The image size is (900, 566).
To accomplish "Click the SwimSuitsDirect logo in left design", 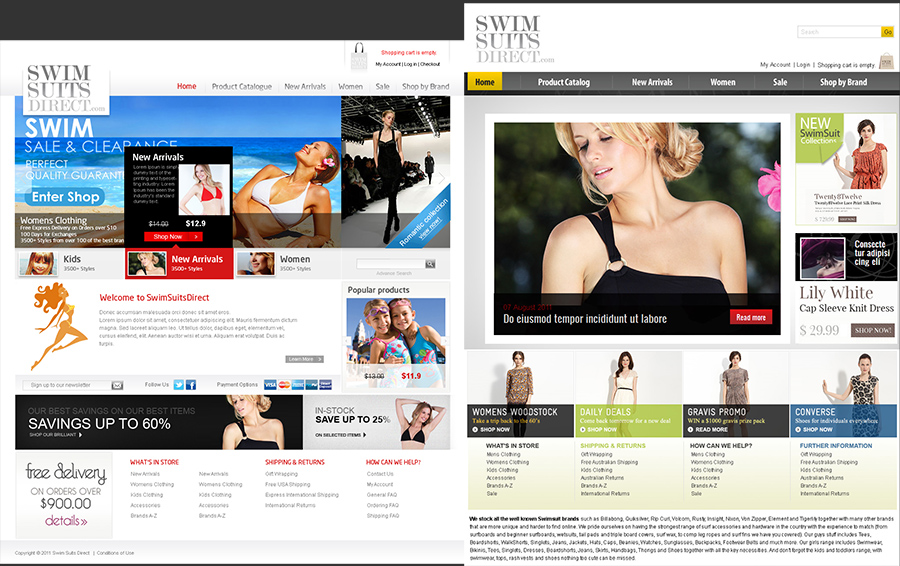I will pos(66,88).
